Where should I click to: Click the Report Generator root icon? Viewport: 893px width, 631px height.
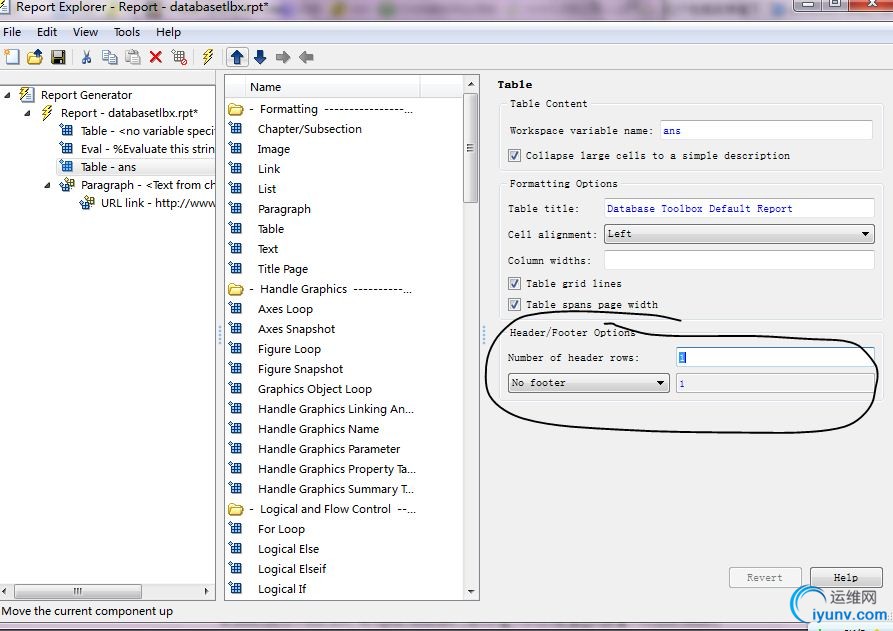[26, 95]
